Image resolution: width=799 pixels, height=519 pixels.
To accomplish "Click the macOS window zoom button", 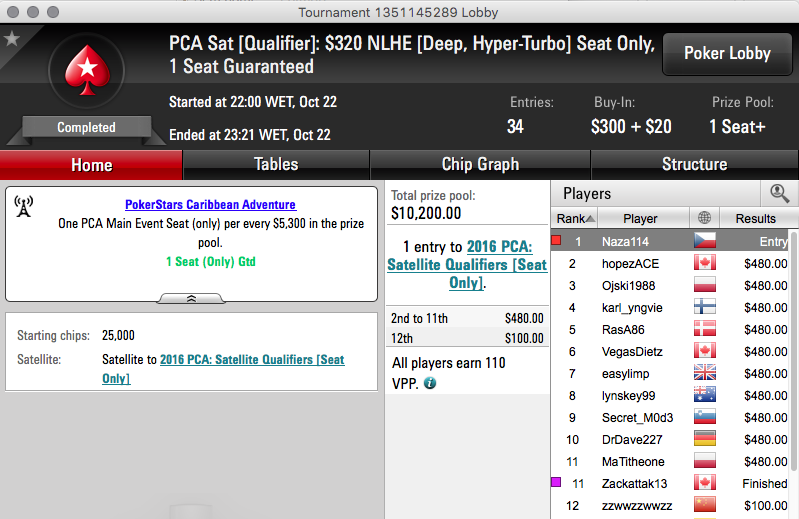I will pyautogui.click(x=53, y=12).
